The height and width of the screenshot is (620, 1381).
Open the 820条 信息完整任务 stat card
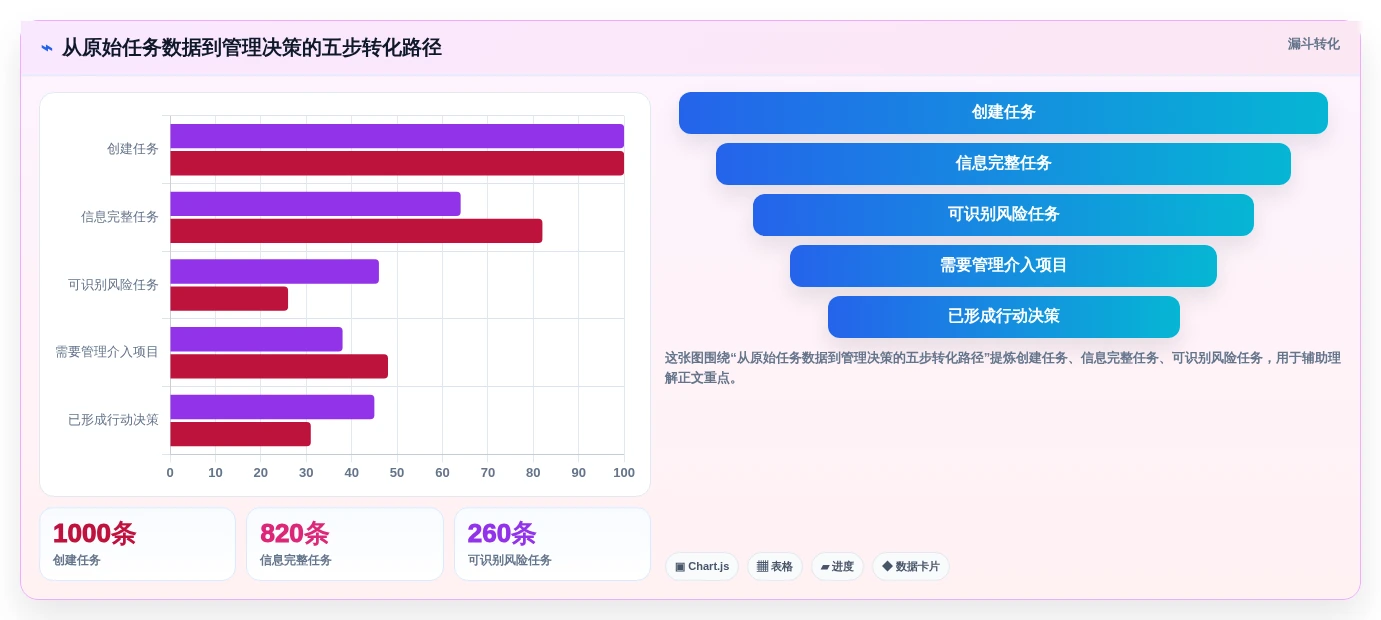[345, 544]
